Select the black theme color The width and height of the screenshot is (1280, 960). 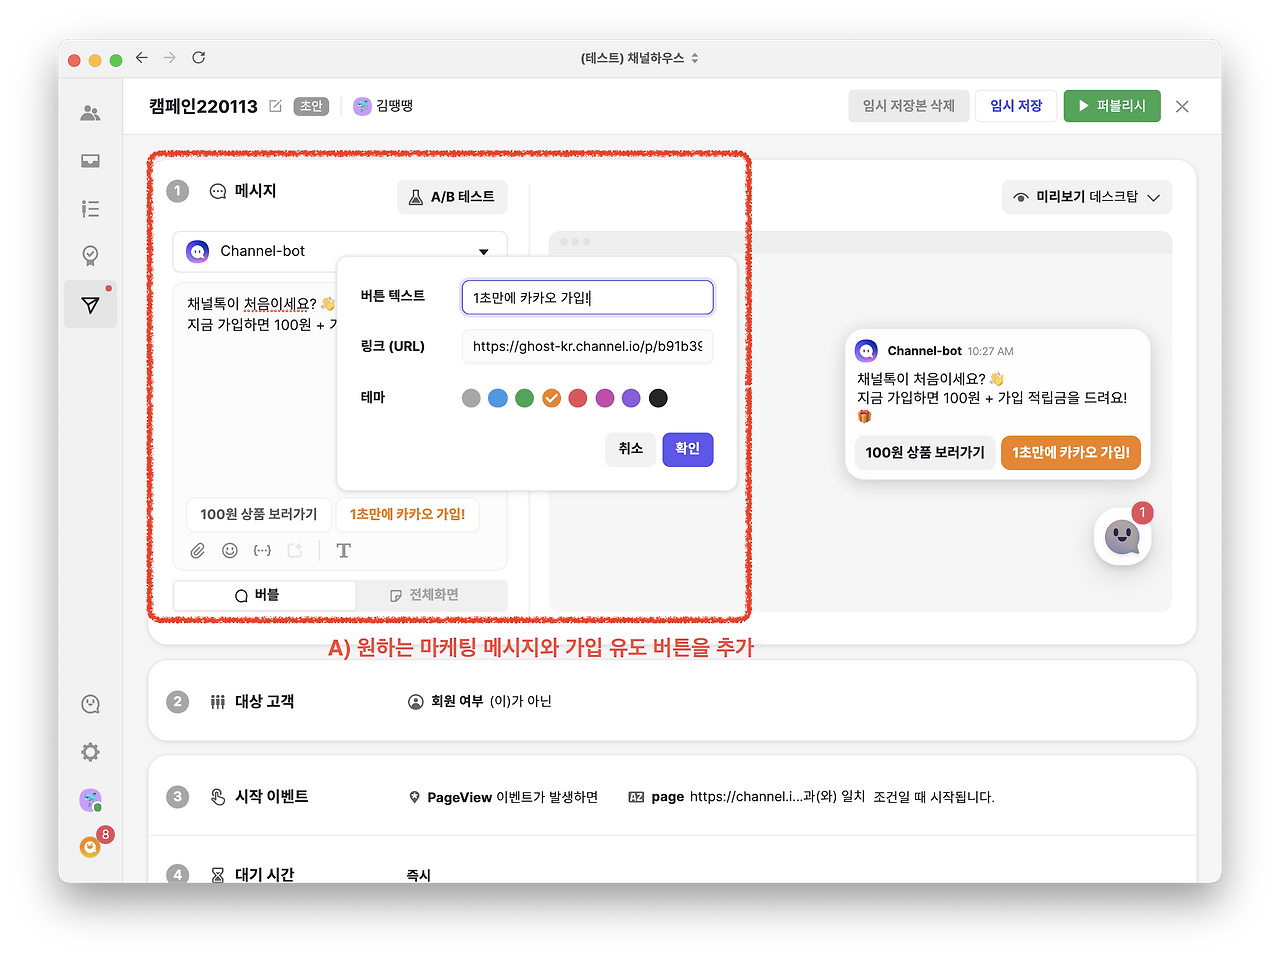658,398
